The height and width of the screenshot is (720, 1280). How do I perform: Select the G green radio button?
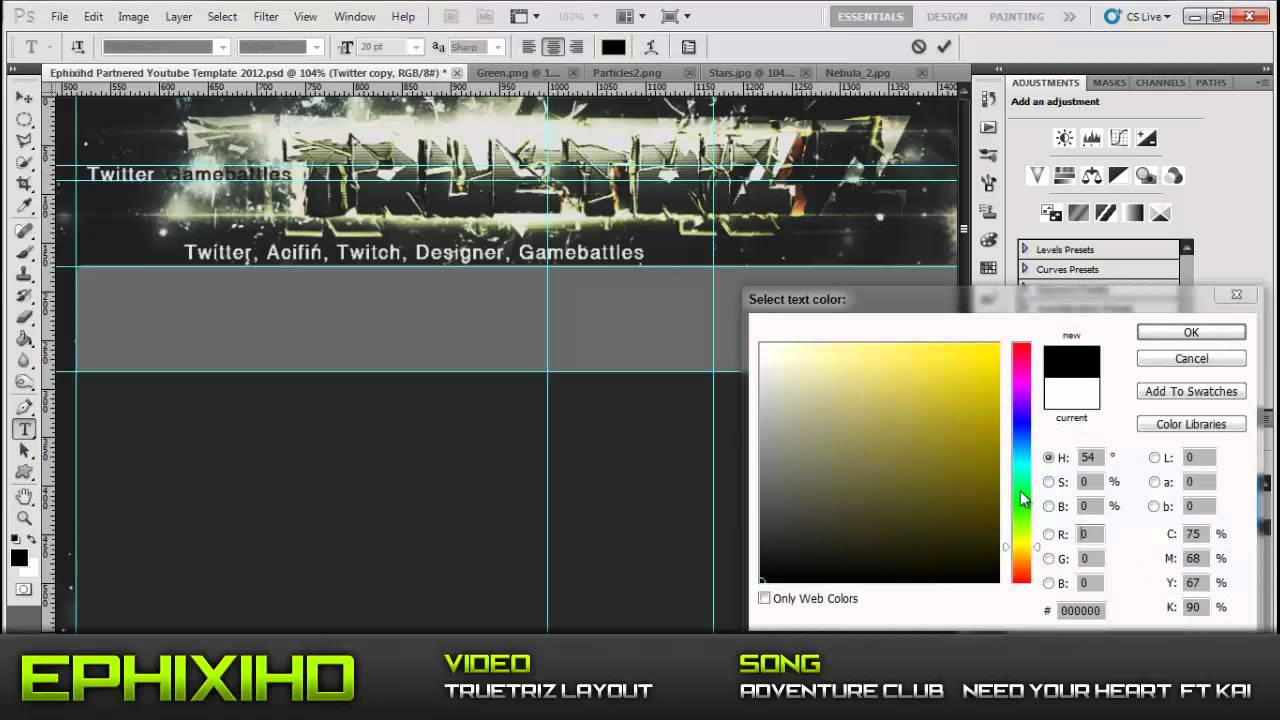pyautogui.click(x=1048, y=559)
